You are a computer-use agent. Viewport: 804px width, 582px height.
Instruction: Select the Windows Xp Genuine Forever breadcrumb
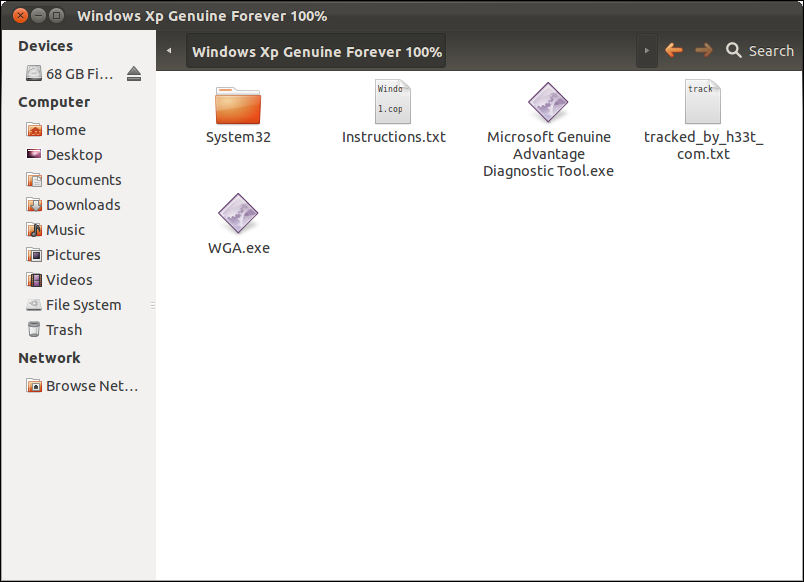tap(316, 49)
